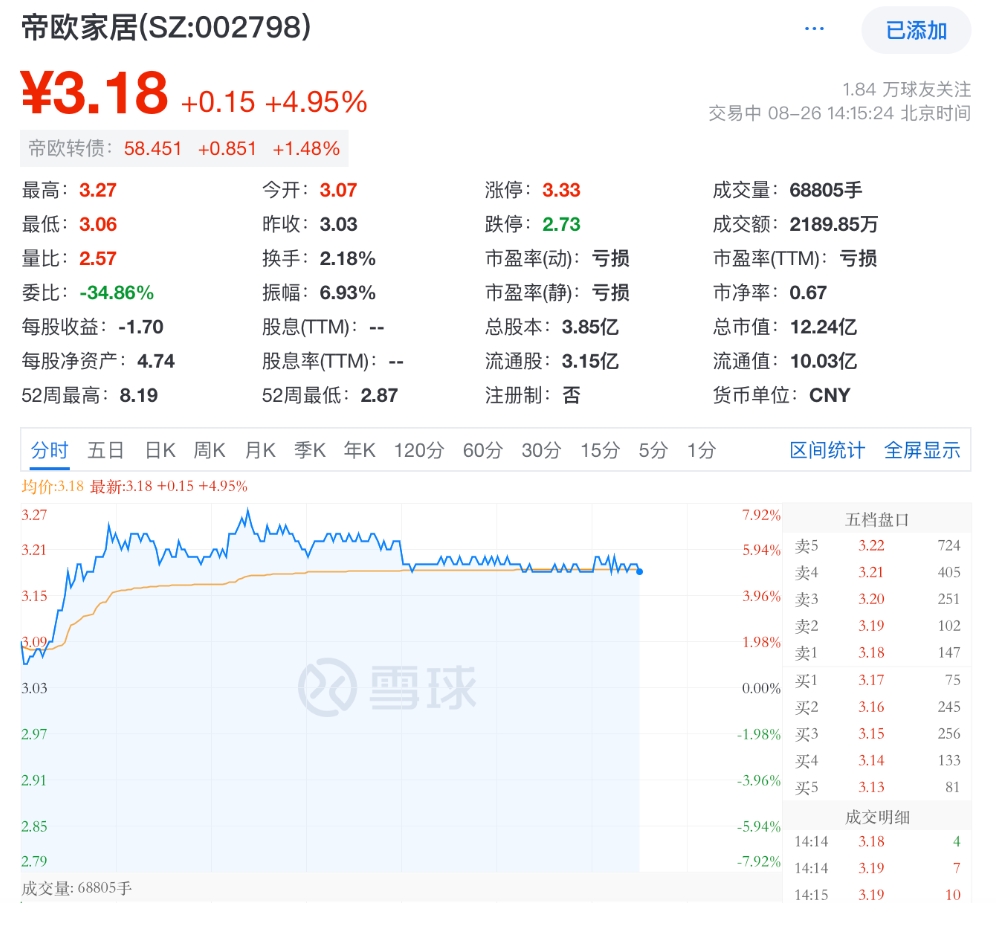996x940 pixels.
Task: Click the 量比 value 2.57
Action: coord(98,258)
